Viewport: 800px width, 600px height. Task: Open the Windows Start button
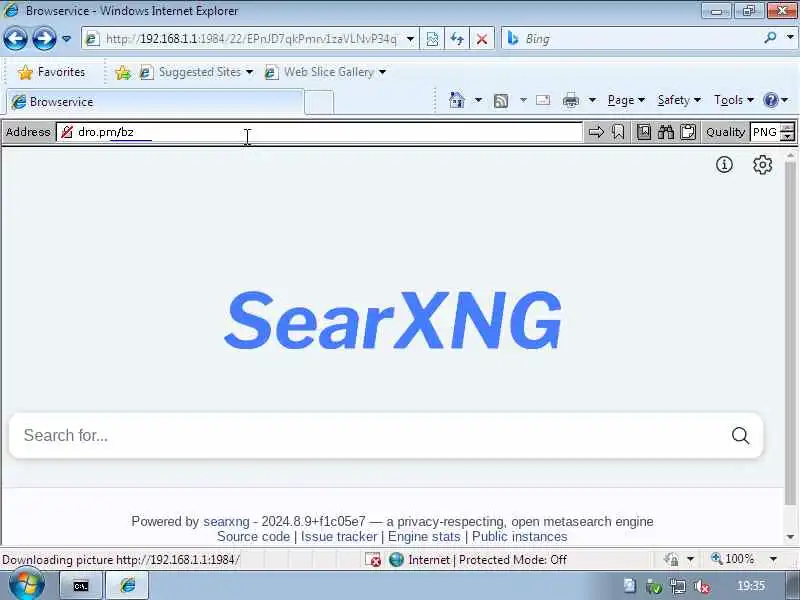[27, 585]
